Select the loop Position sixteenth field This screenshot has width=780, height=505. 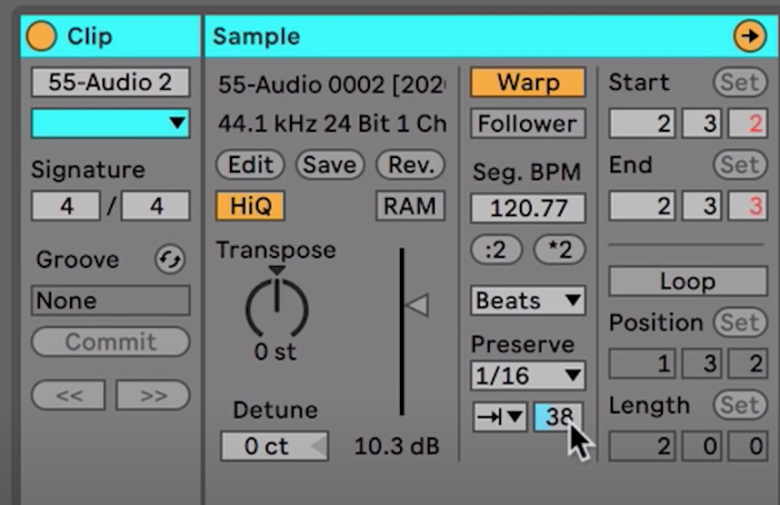[748, 364]
